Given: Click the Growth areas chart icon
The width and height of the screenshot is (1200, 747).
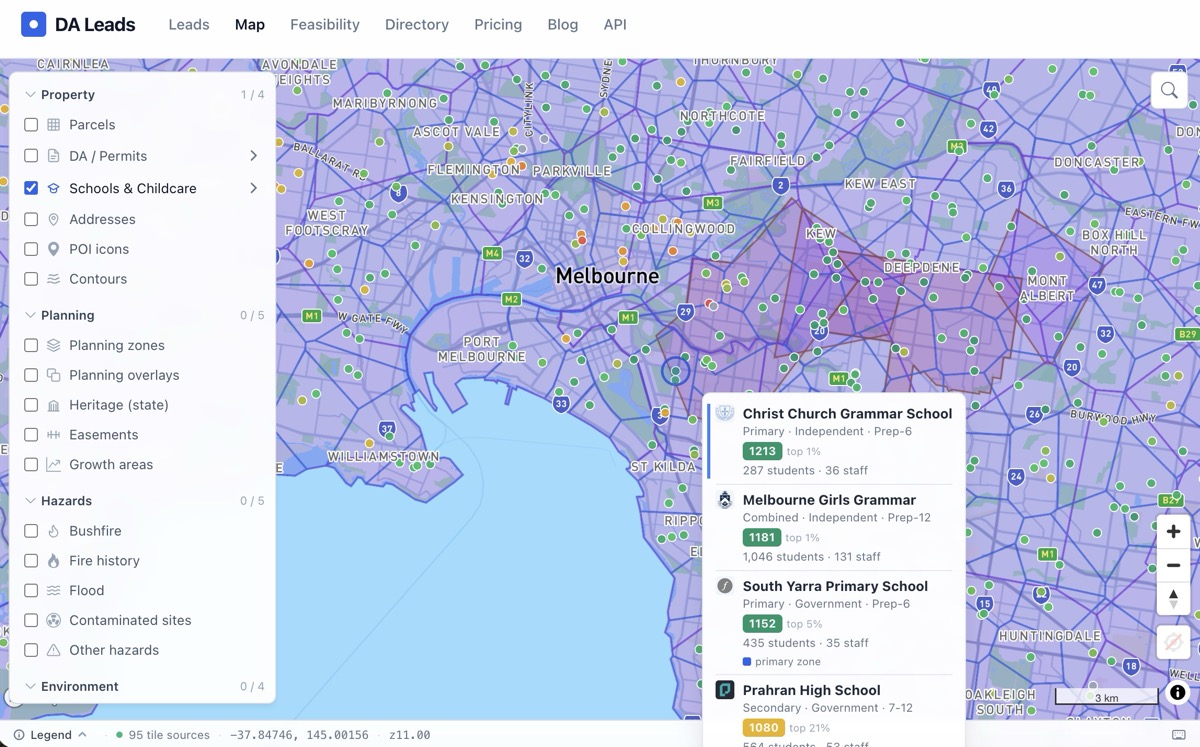Looking at the screenshot, I should pos(54,465).
